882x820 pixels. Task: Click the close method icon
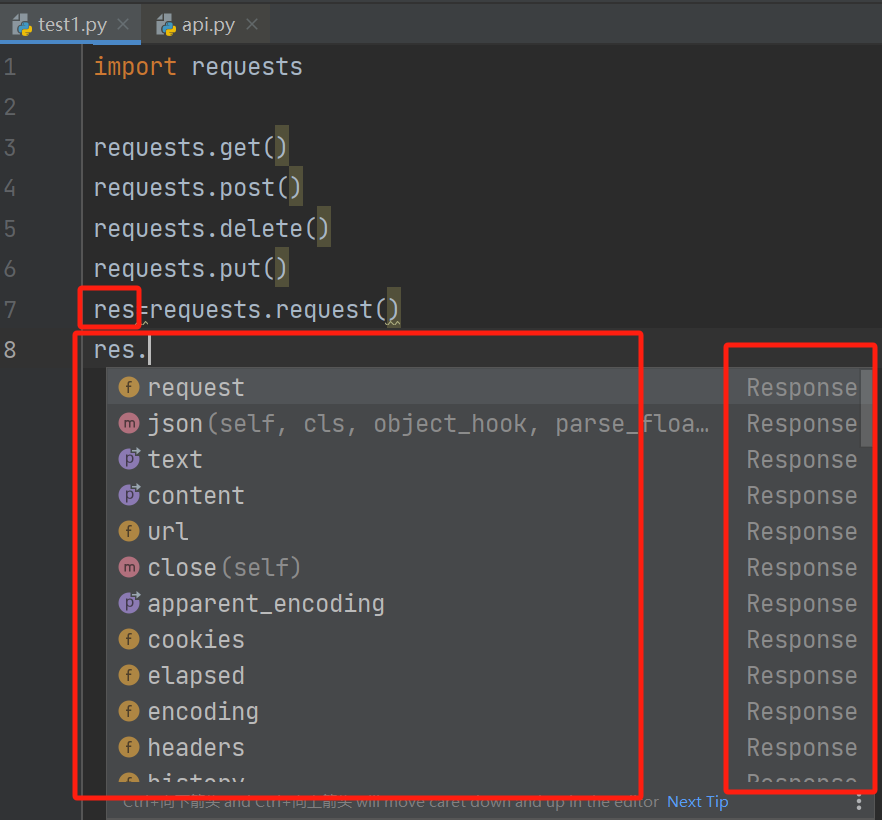129,567
